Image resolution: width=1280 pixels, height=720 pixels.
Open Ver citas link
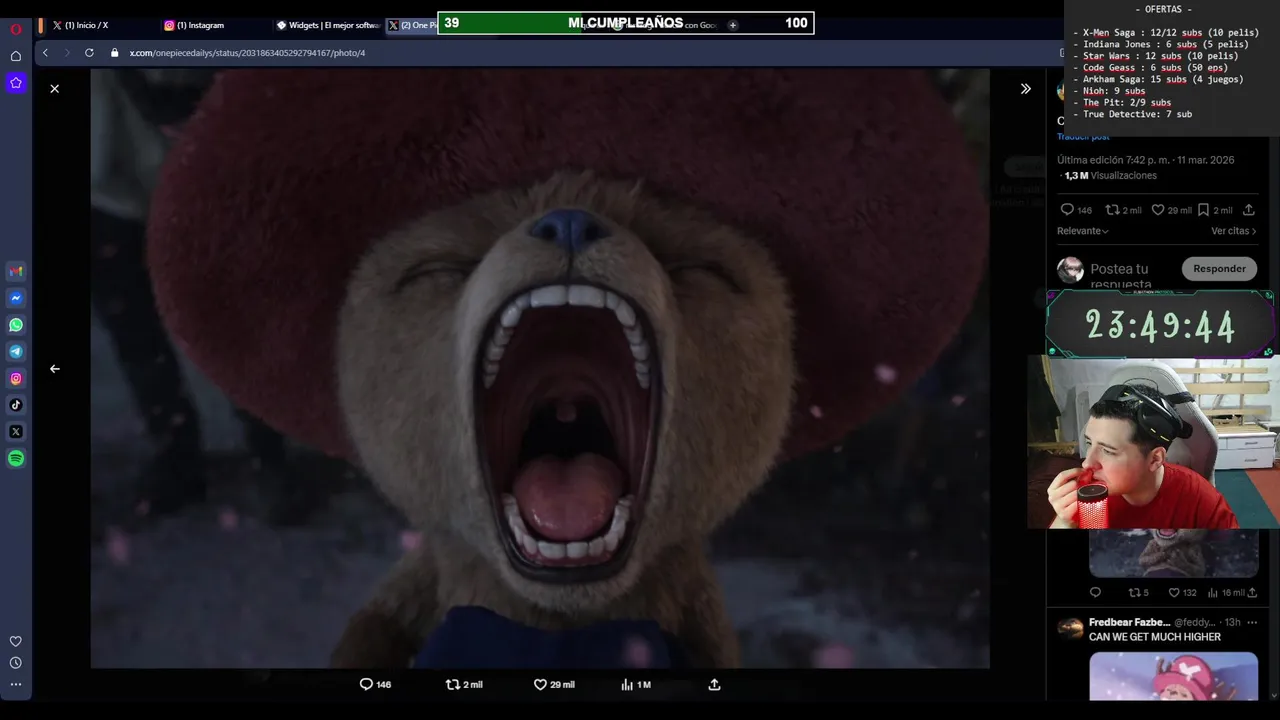(x=1233, y=231)
